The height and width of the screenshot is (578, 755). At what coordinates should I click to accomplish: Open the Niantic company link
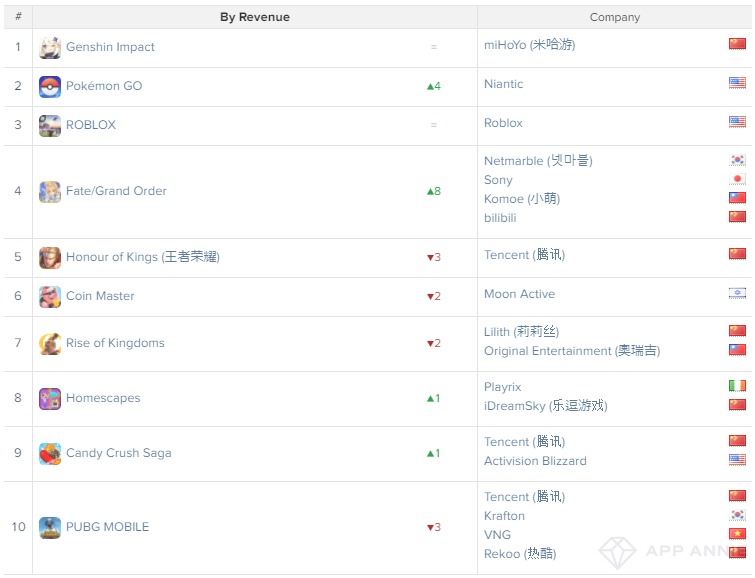point(504,84)
